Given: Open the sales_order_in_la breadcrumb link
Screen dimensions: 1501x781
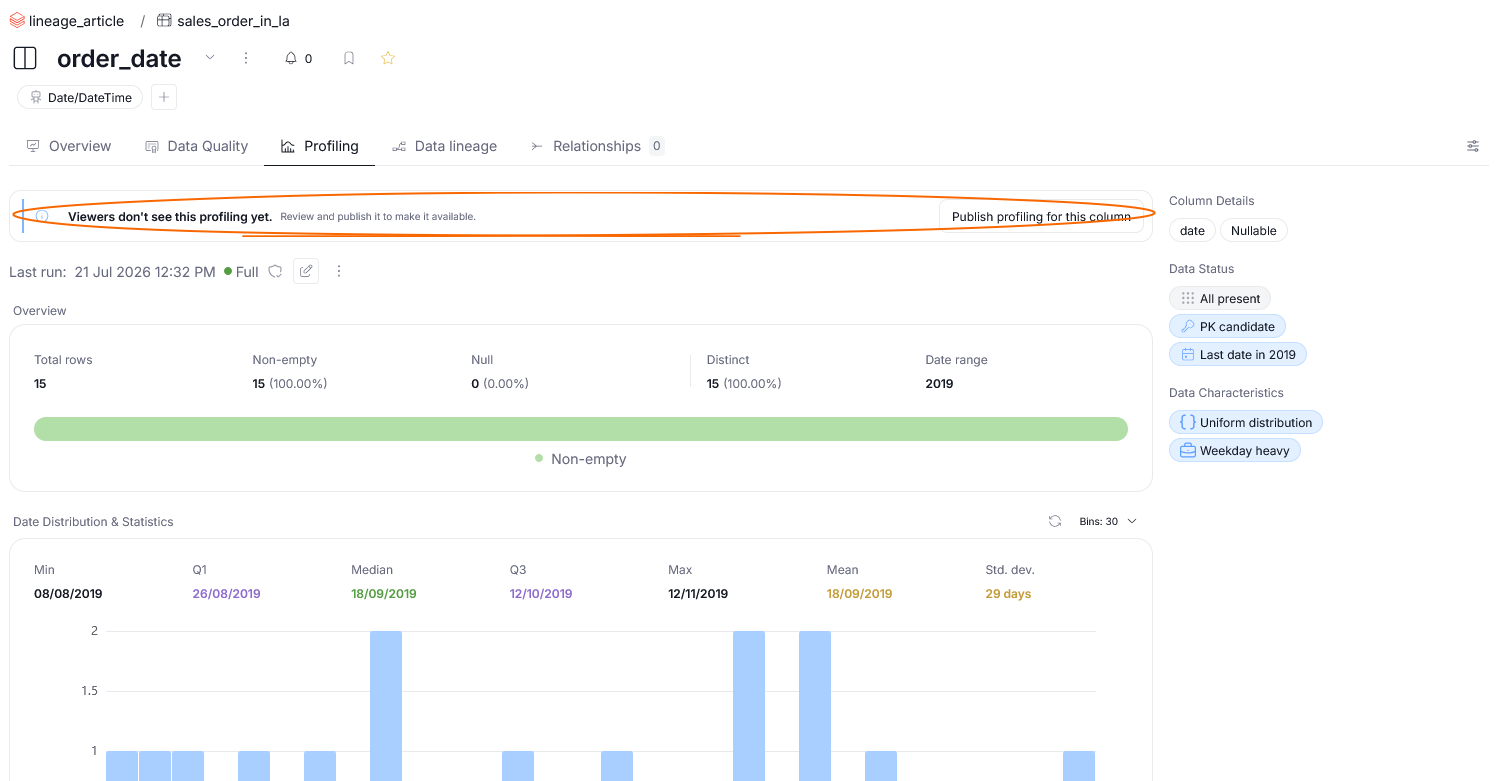Looking at the screenshot, I should click(x=233, y=21).
